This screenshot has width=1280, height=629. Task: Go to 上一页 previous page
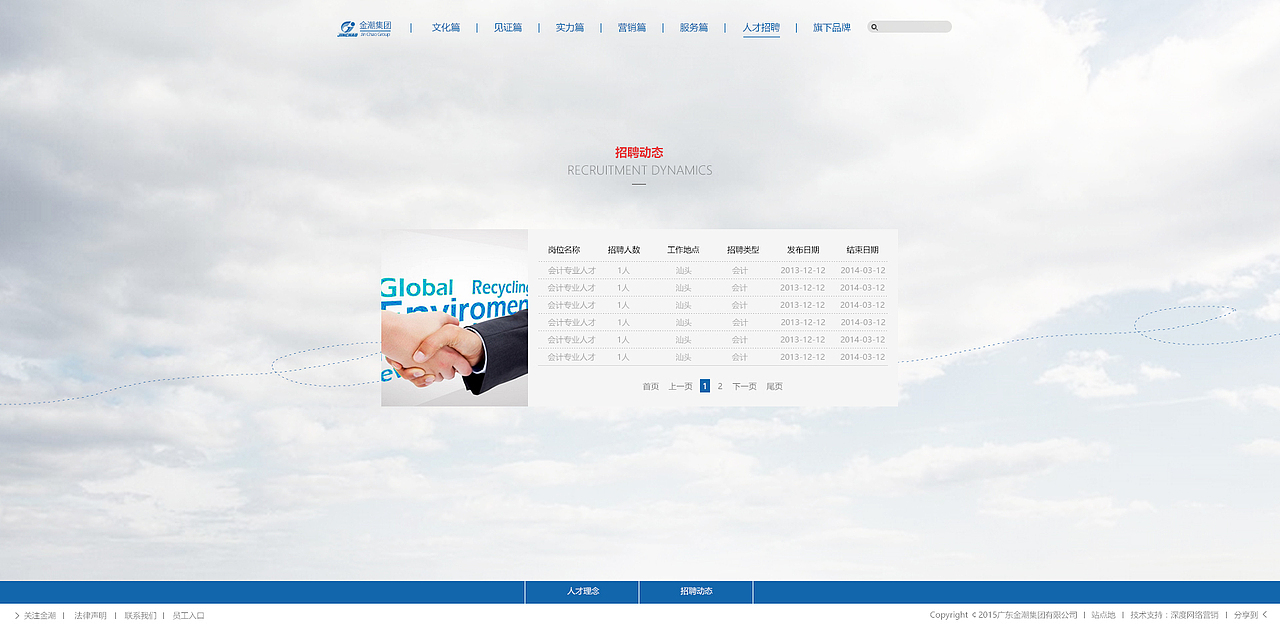coord(680,386)
